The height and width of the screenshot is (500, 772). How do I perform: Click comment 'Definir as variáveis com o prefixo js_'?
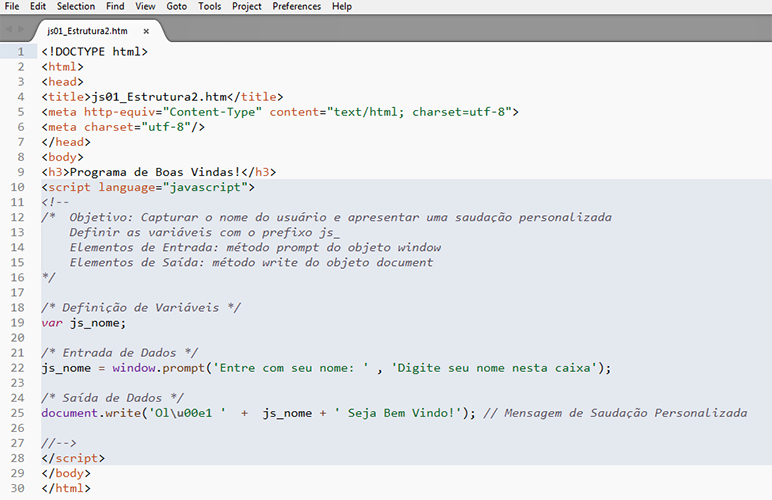pyautogui.click(x=205, y=233)
